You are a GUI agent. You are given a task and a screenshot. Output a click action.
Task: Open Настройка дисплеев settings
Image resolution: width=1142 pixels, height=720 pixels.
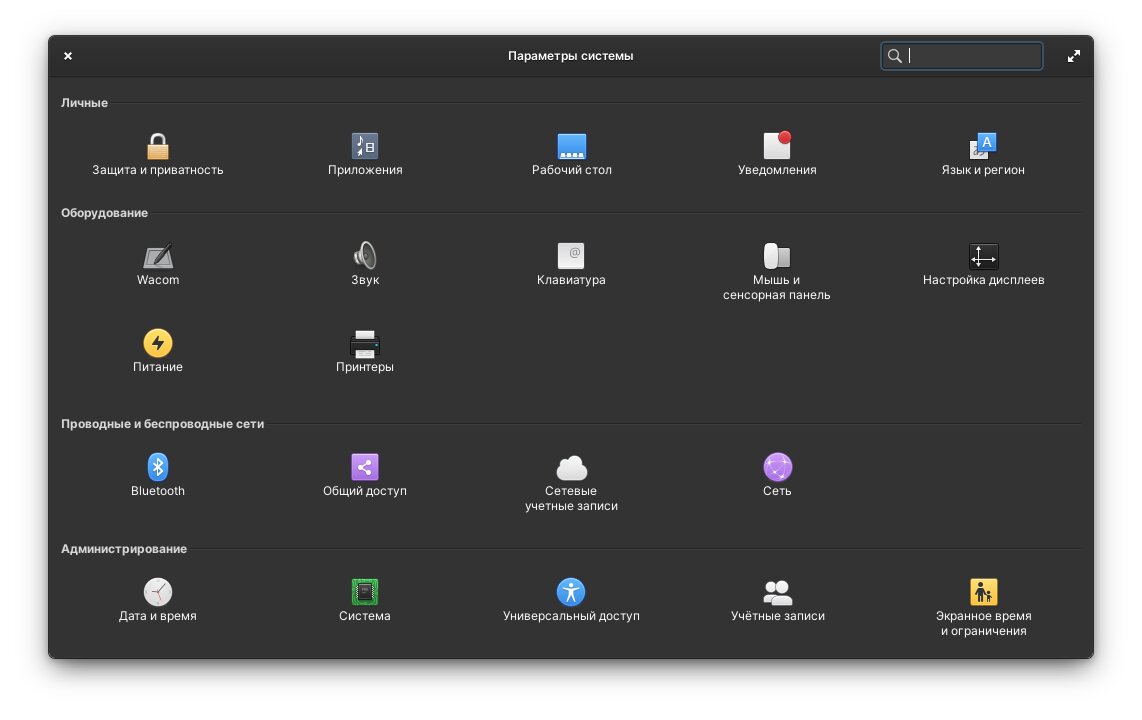coord(983,257)
